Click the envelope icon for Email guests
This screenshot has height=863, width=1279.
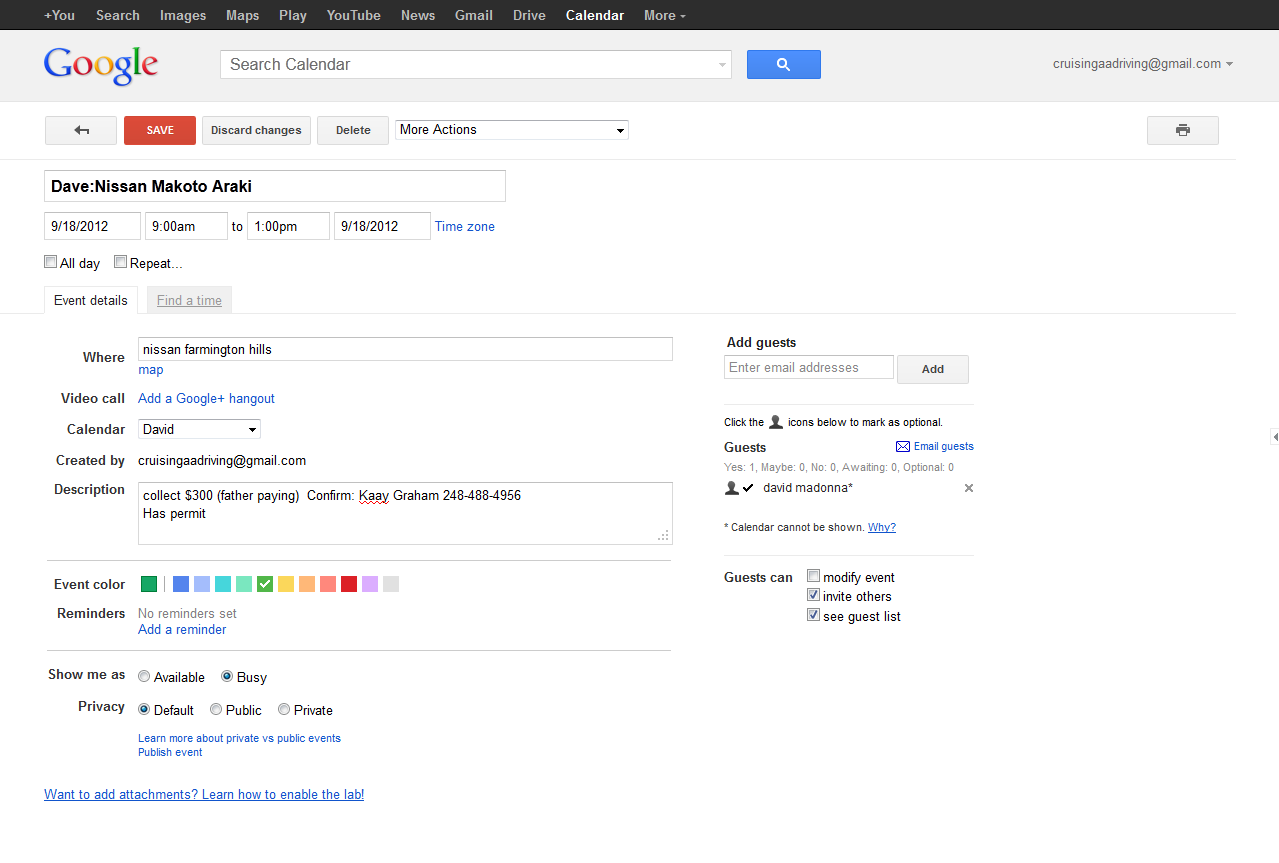click(902, 447)
